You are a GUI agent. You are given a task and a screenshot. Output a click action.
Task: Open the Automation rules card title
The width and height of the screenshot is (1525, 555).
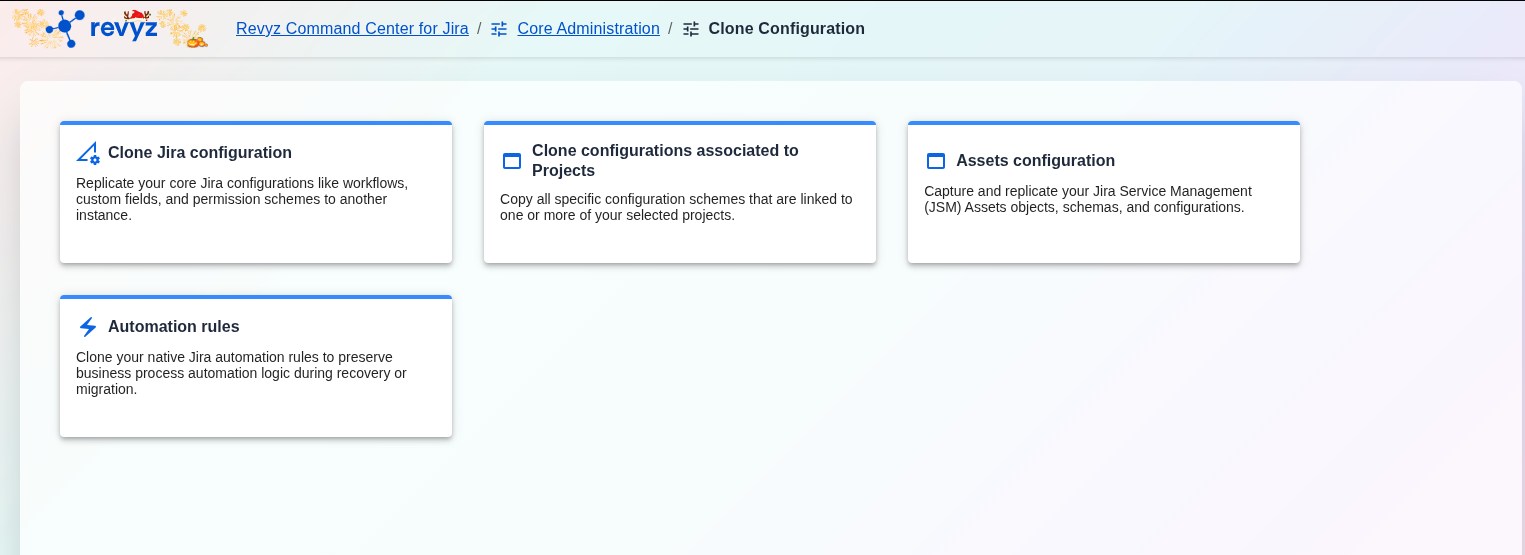coord(174,327)
